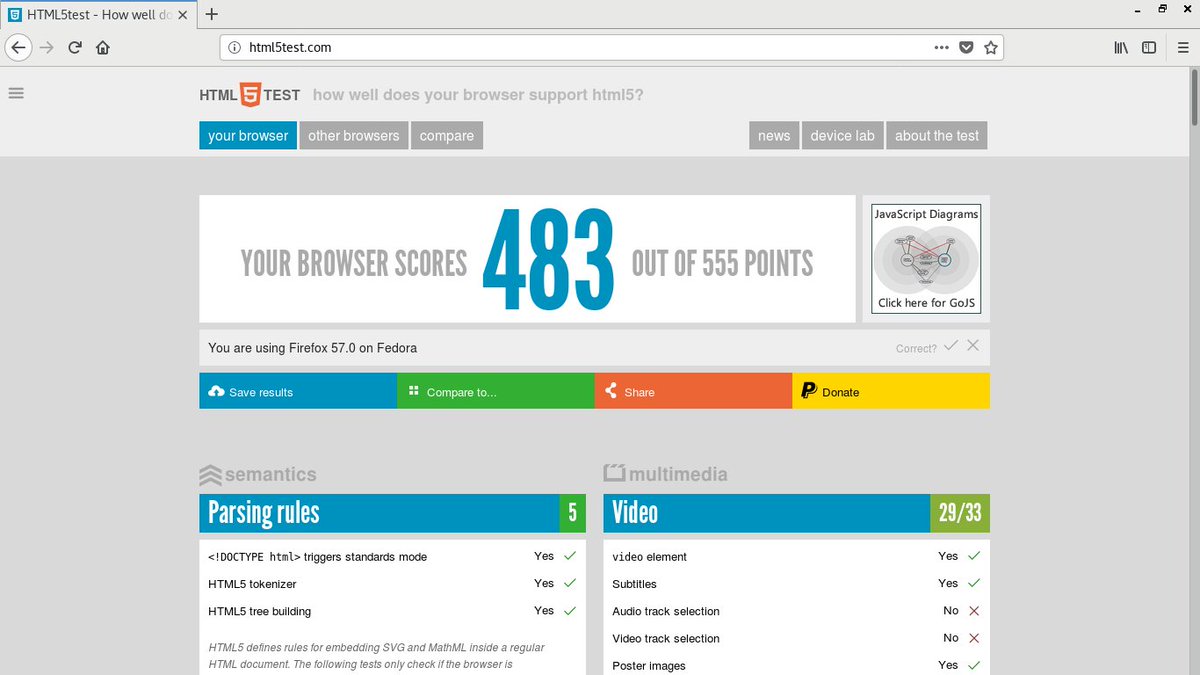1200x675 pixels.
Task: Click 'Poster images' row text
Action: tap(649, 666)
